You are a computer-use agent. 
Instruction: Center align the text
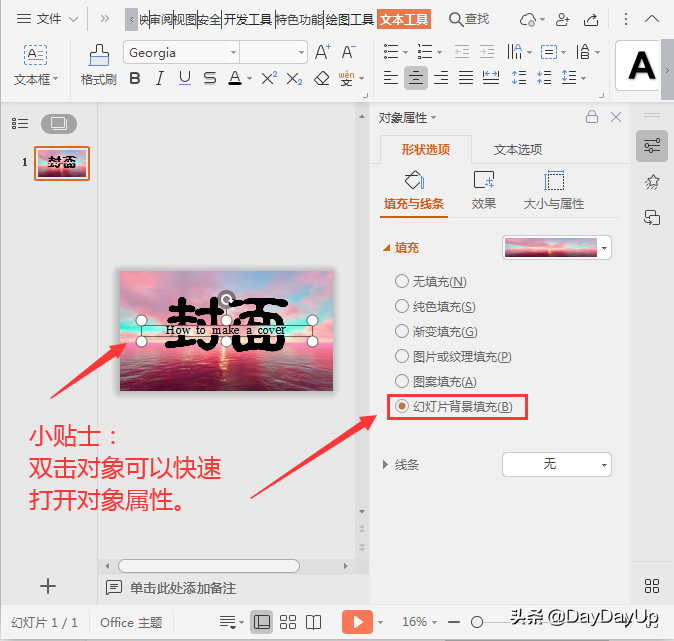416,78
